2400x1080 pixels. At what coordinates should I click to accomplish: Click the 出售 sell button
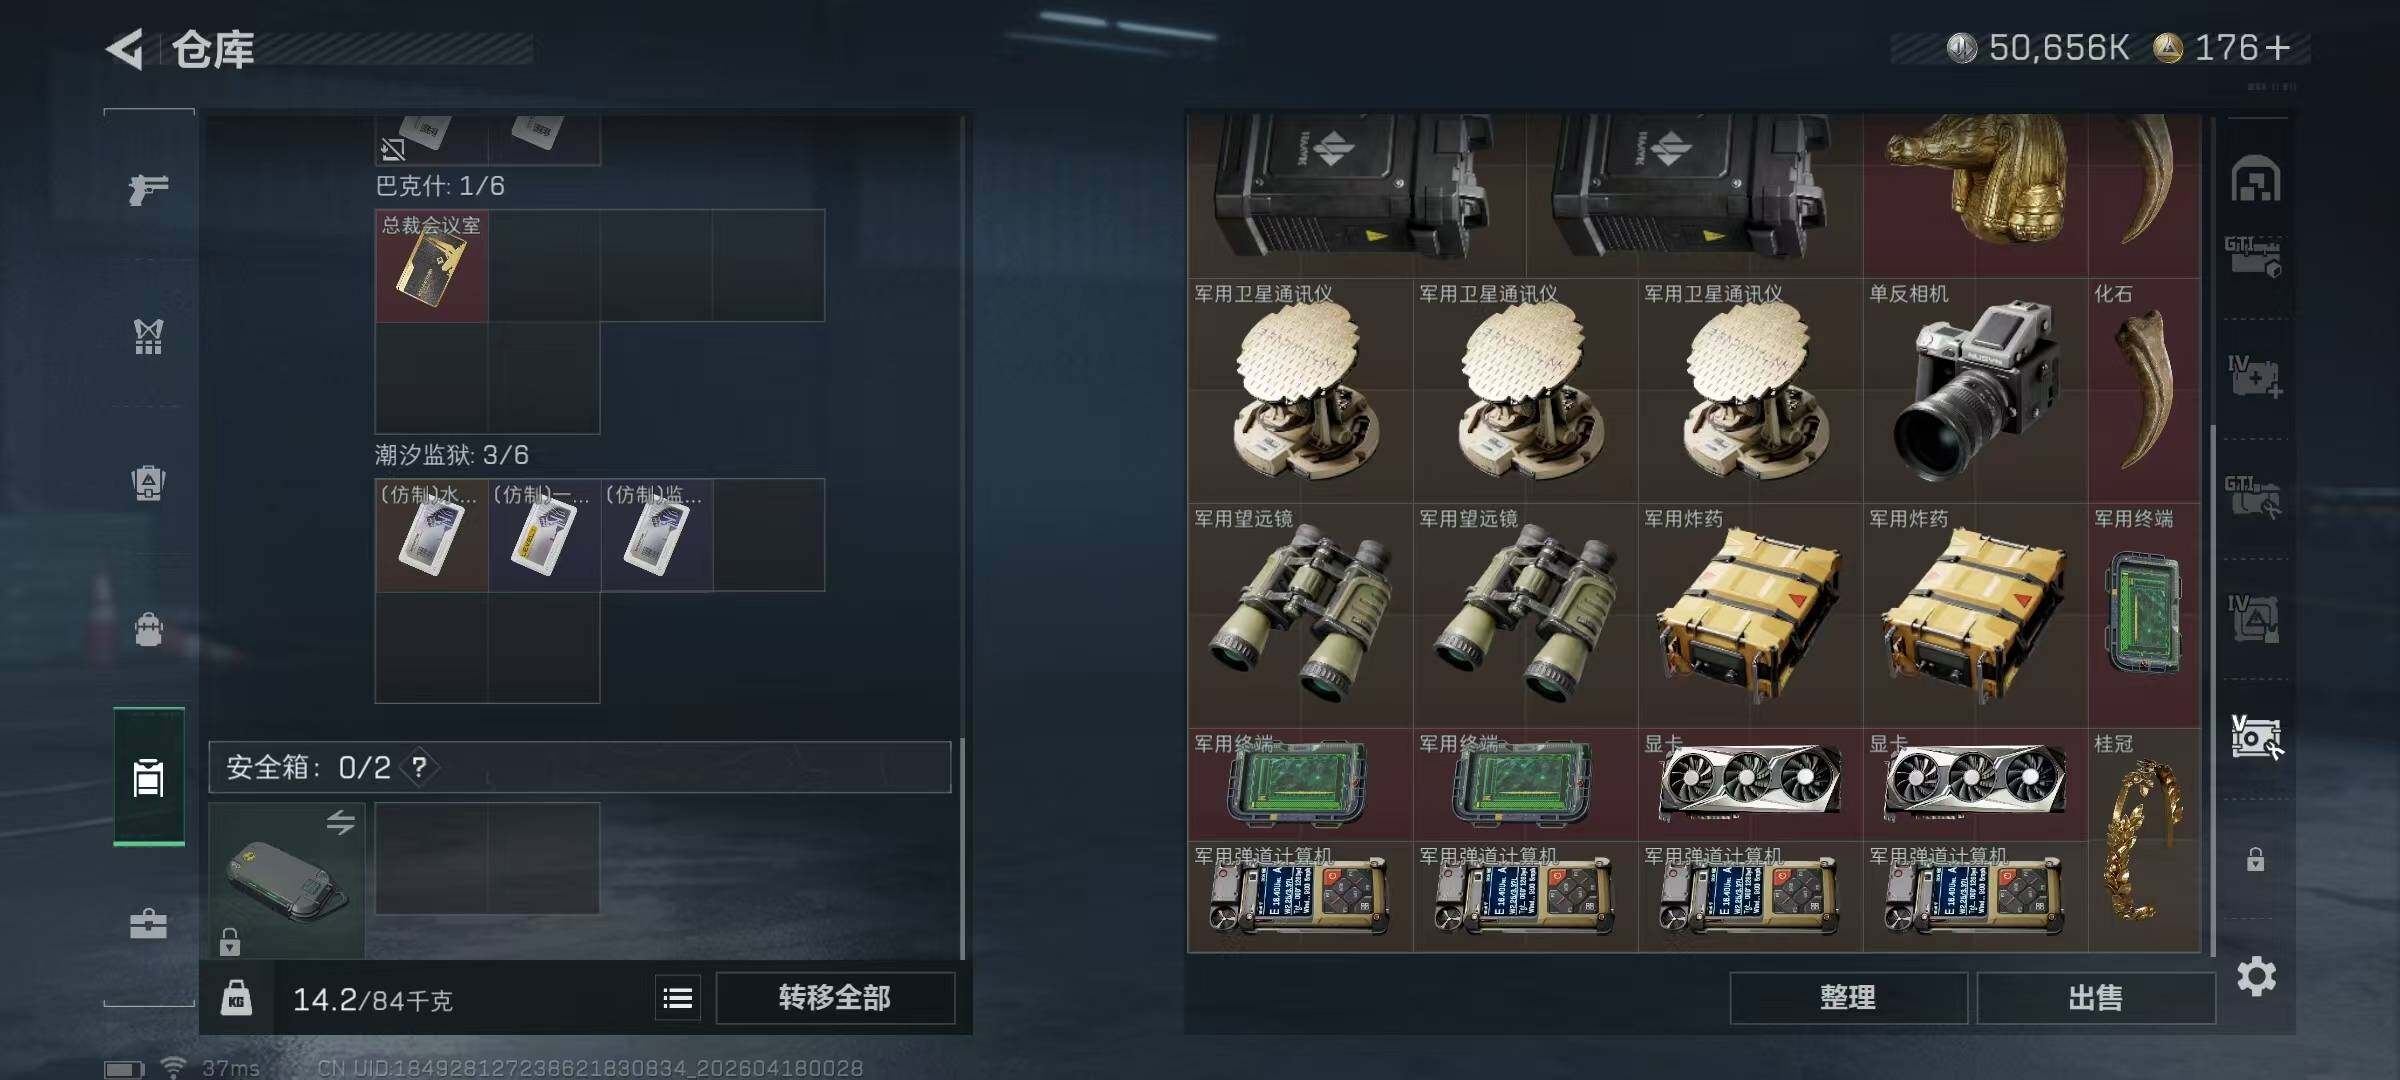[2095, 997]
